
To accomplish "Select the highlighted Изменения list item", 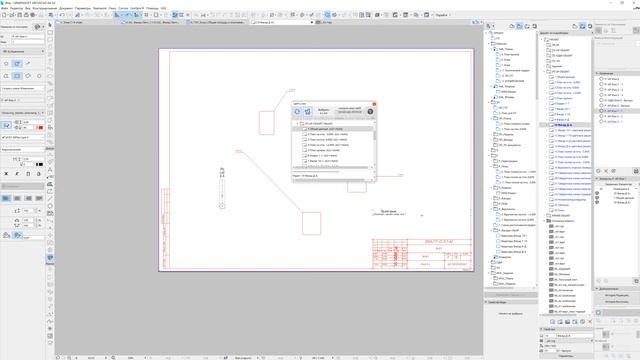I will pos(616,111).
